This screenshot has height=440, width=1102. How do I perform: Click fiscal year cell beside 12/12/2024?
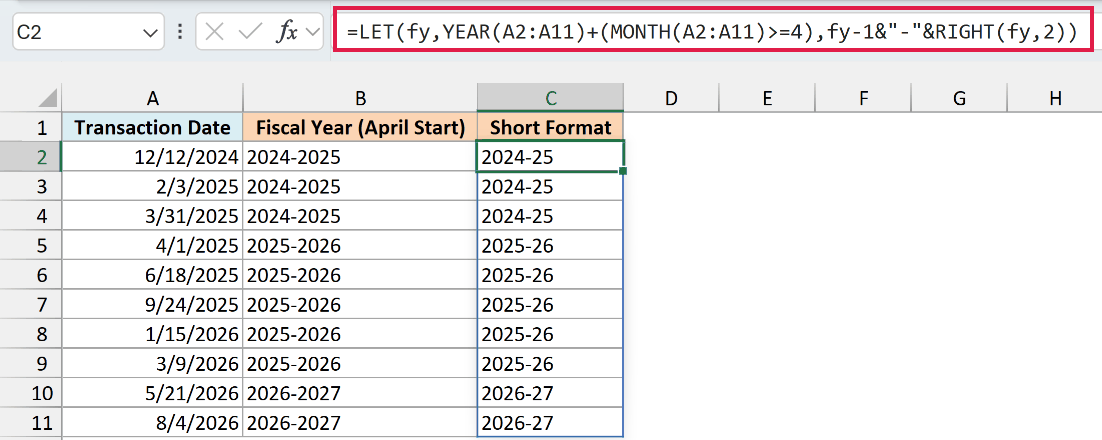tap(360, 157)
